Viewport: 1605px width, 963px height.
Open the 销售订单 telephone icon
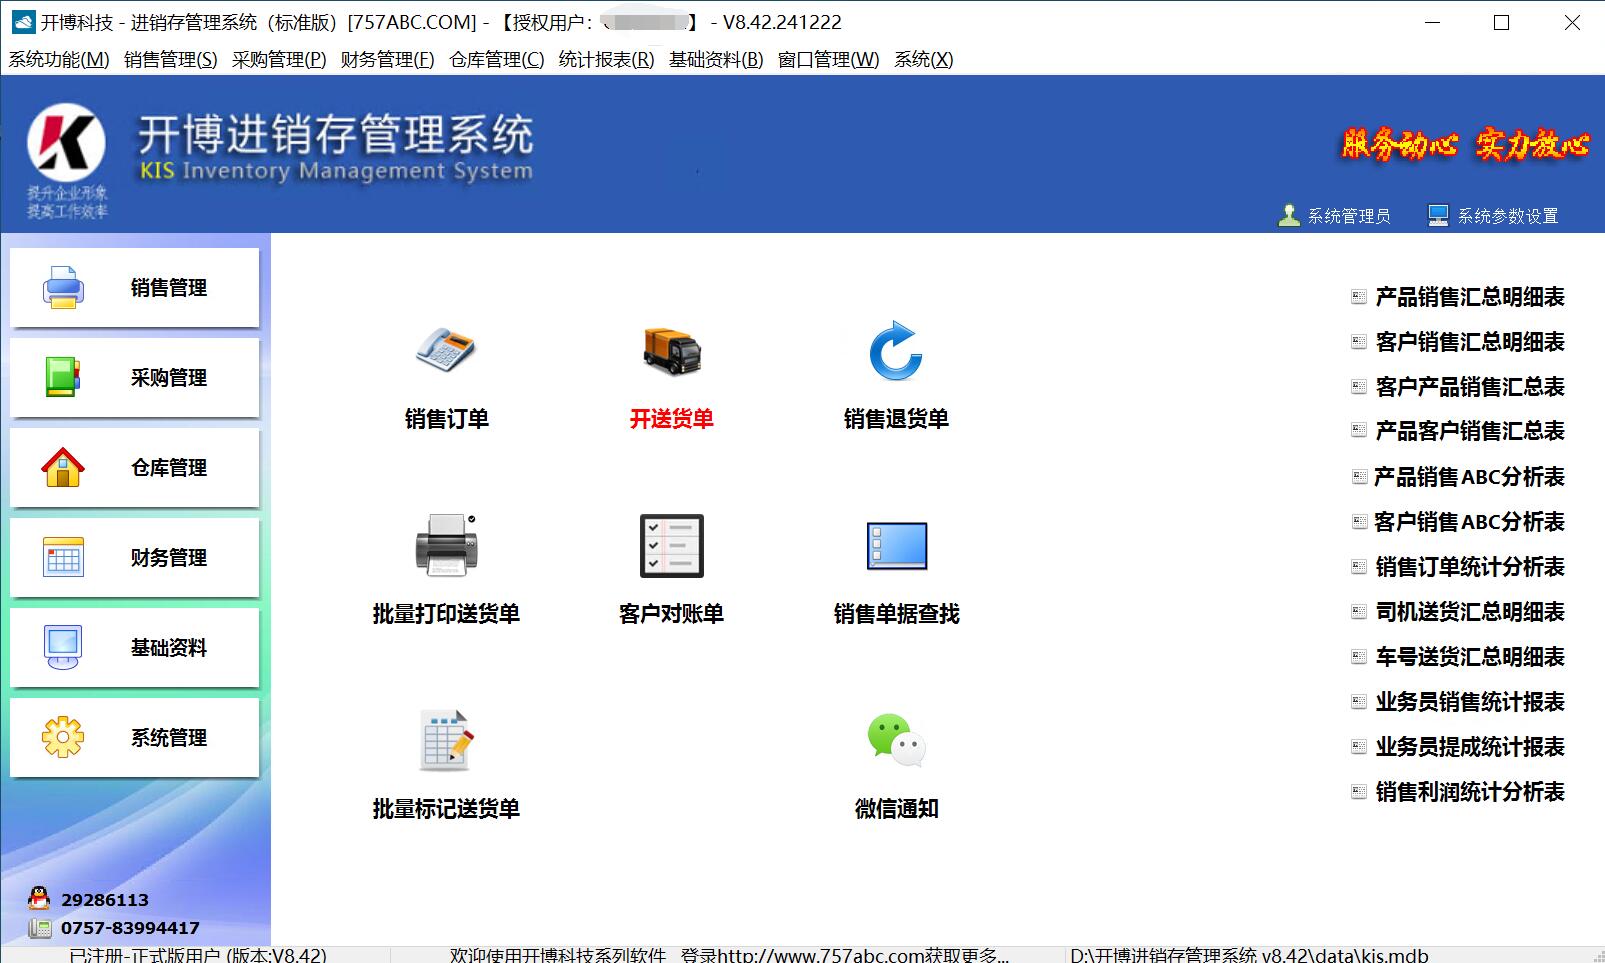coord(446,350)
